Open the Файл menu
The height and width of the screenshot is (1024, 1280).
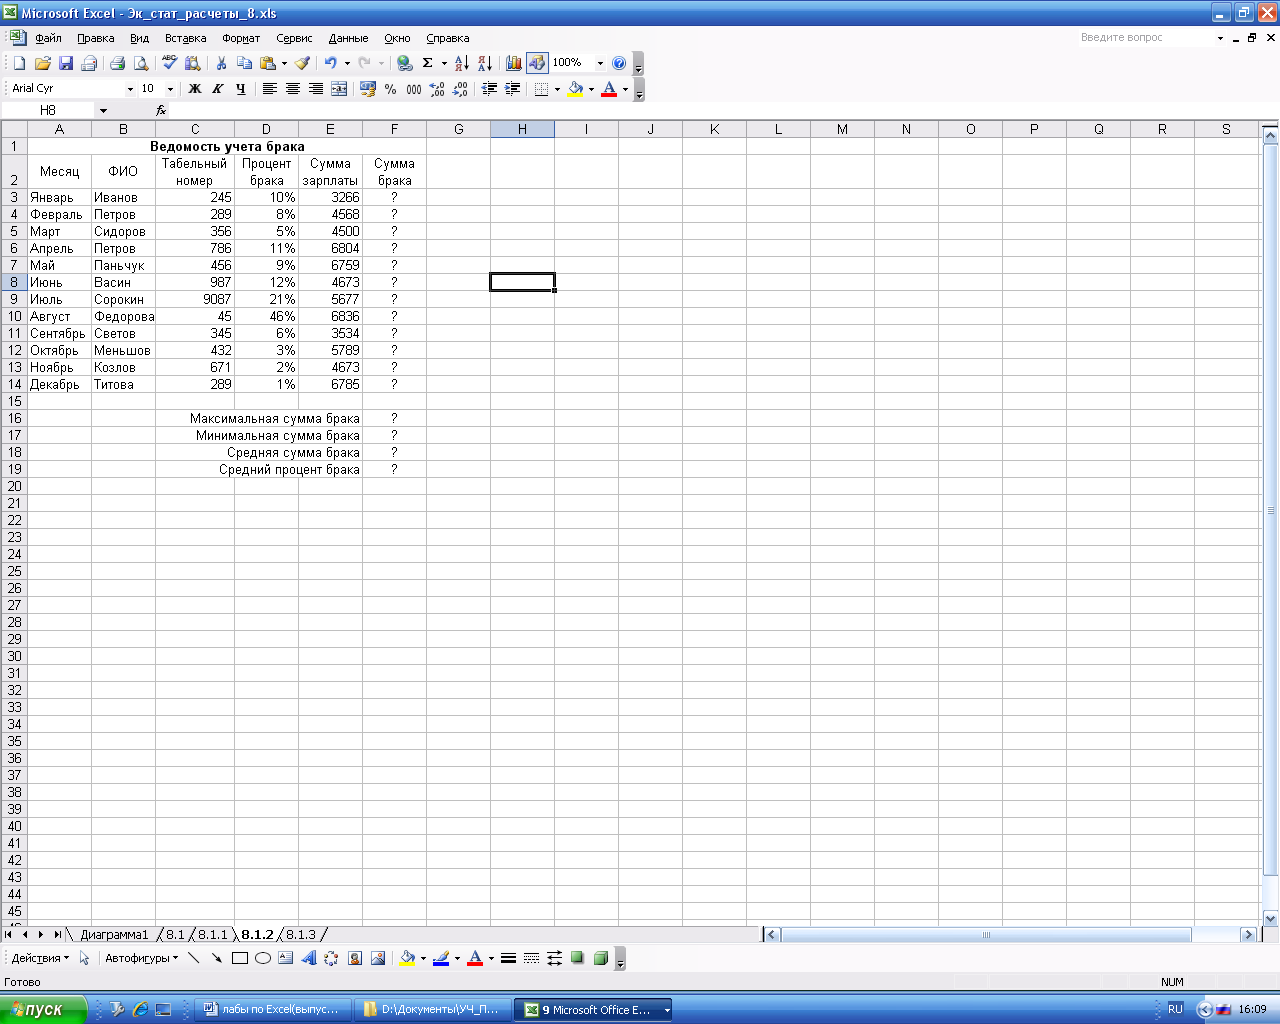pyautogui.click(x=48, y=38)
